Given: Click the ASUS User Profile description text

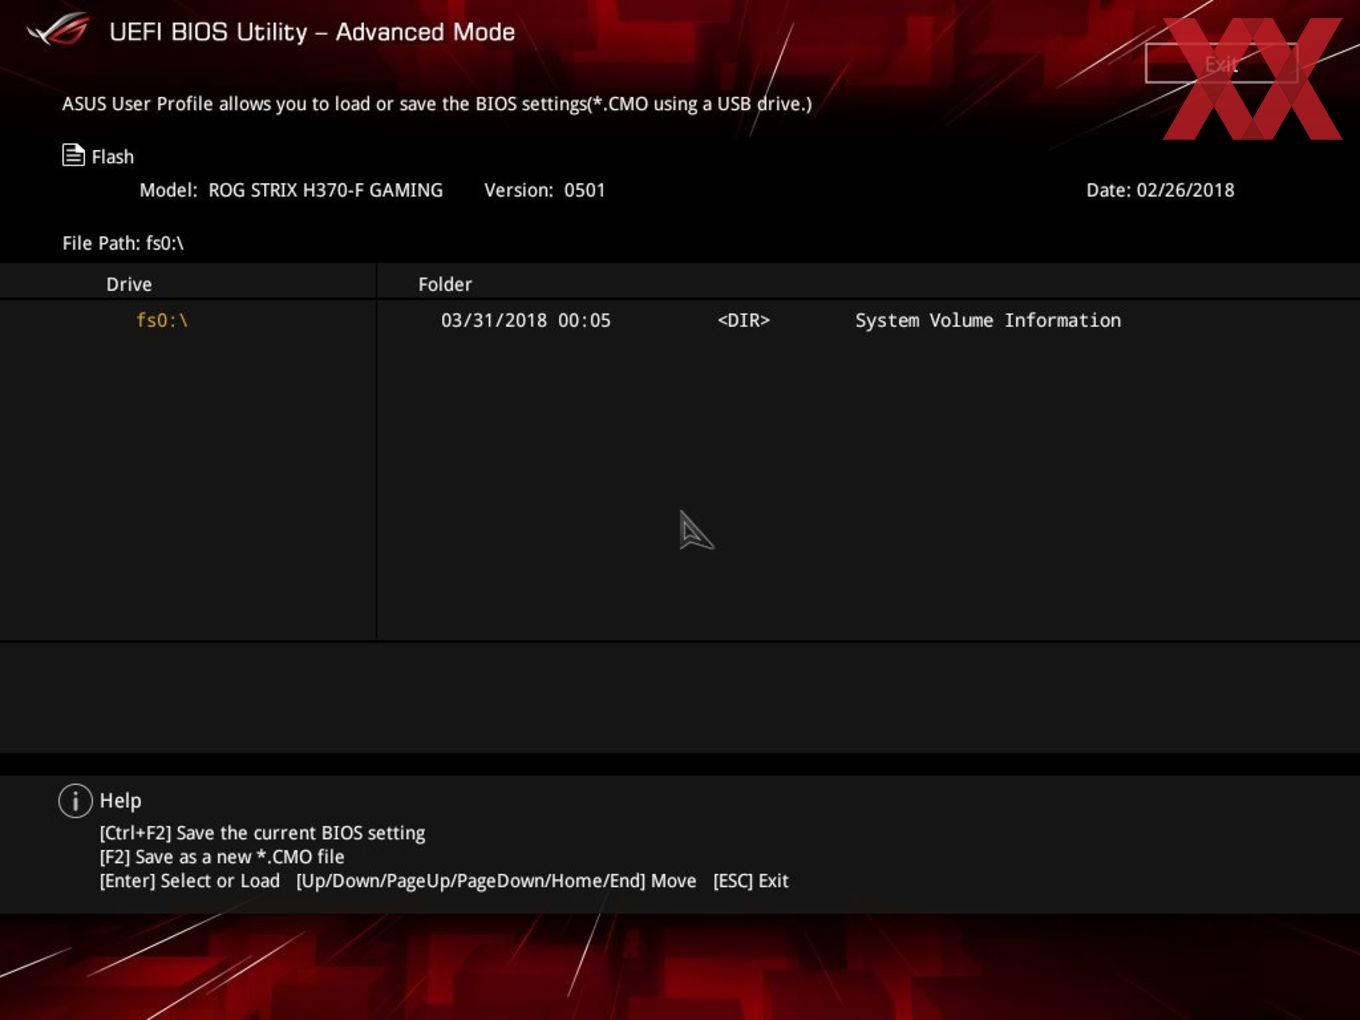Looking at the screenshot, I should click(x=437, y=103).
